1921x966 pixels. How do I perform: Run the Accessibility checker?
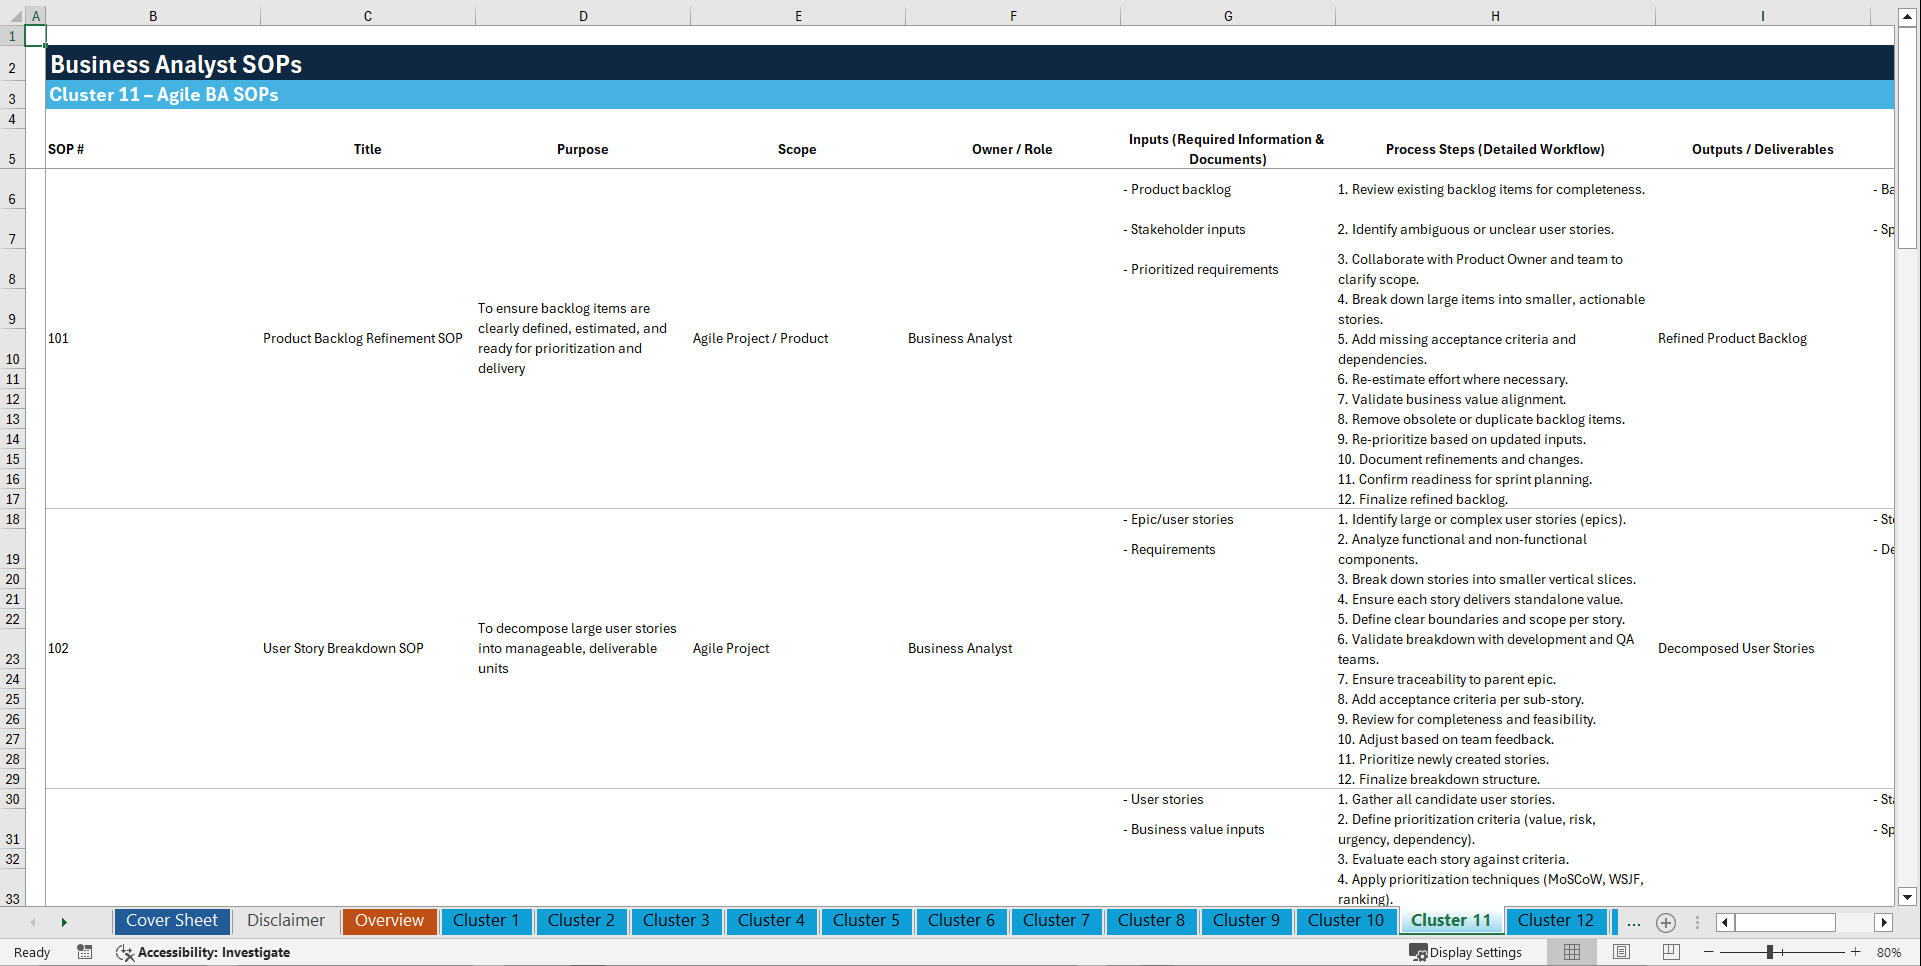coord(204,952)
